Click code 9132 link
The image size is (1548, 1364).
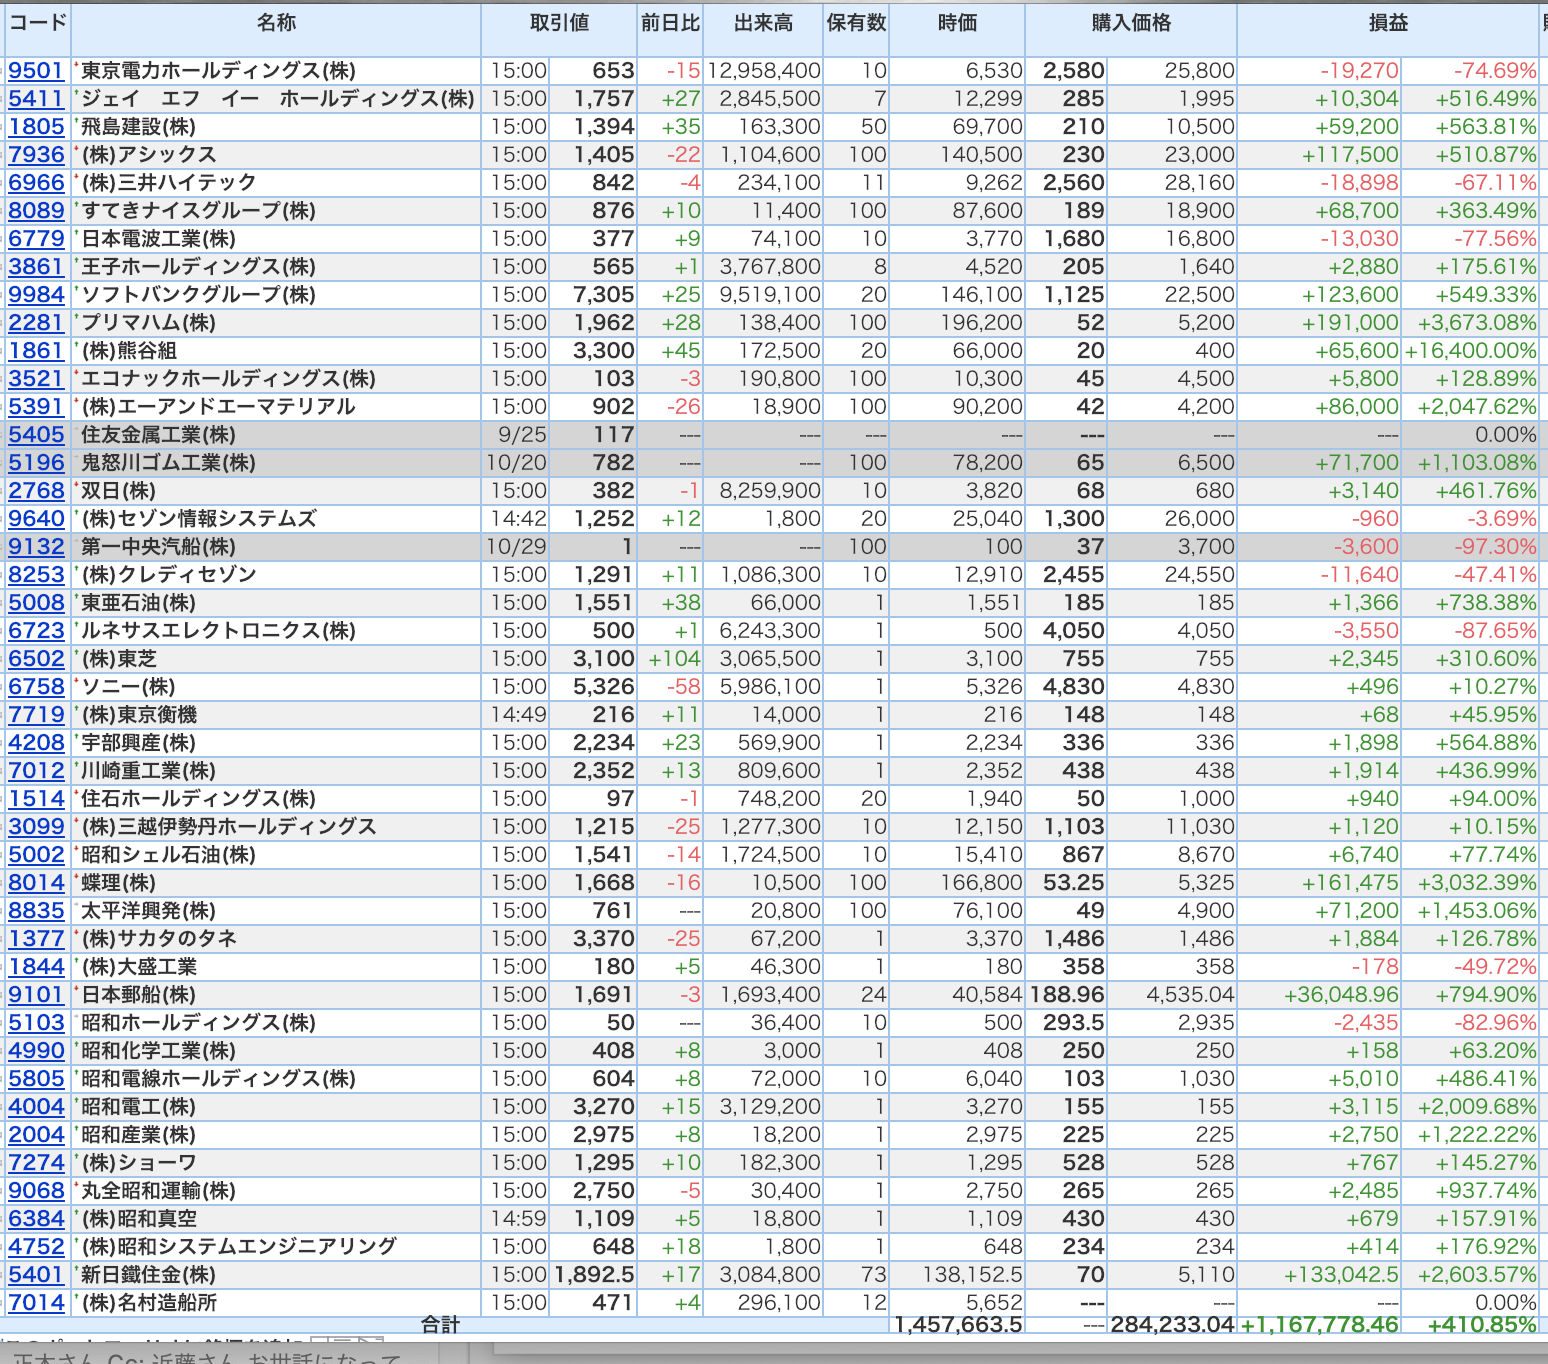tap(36, 547)
